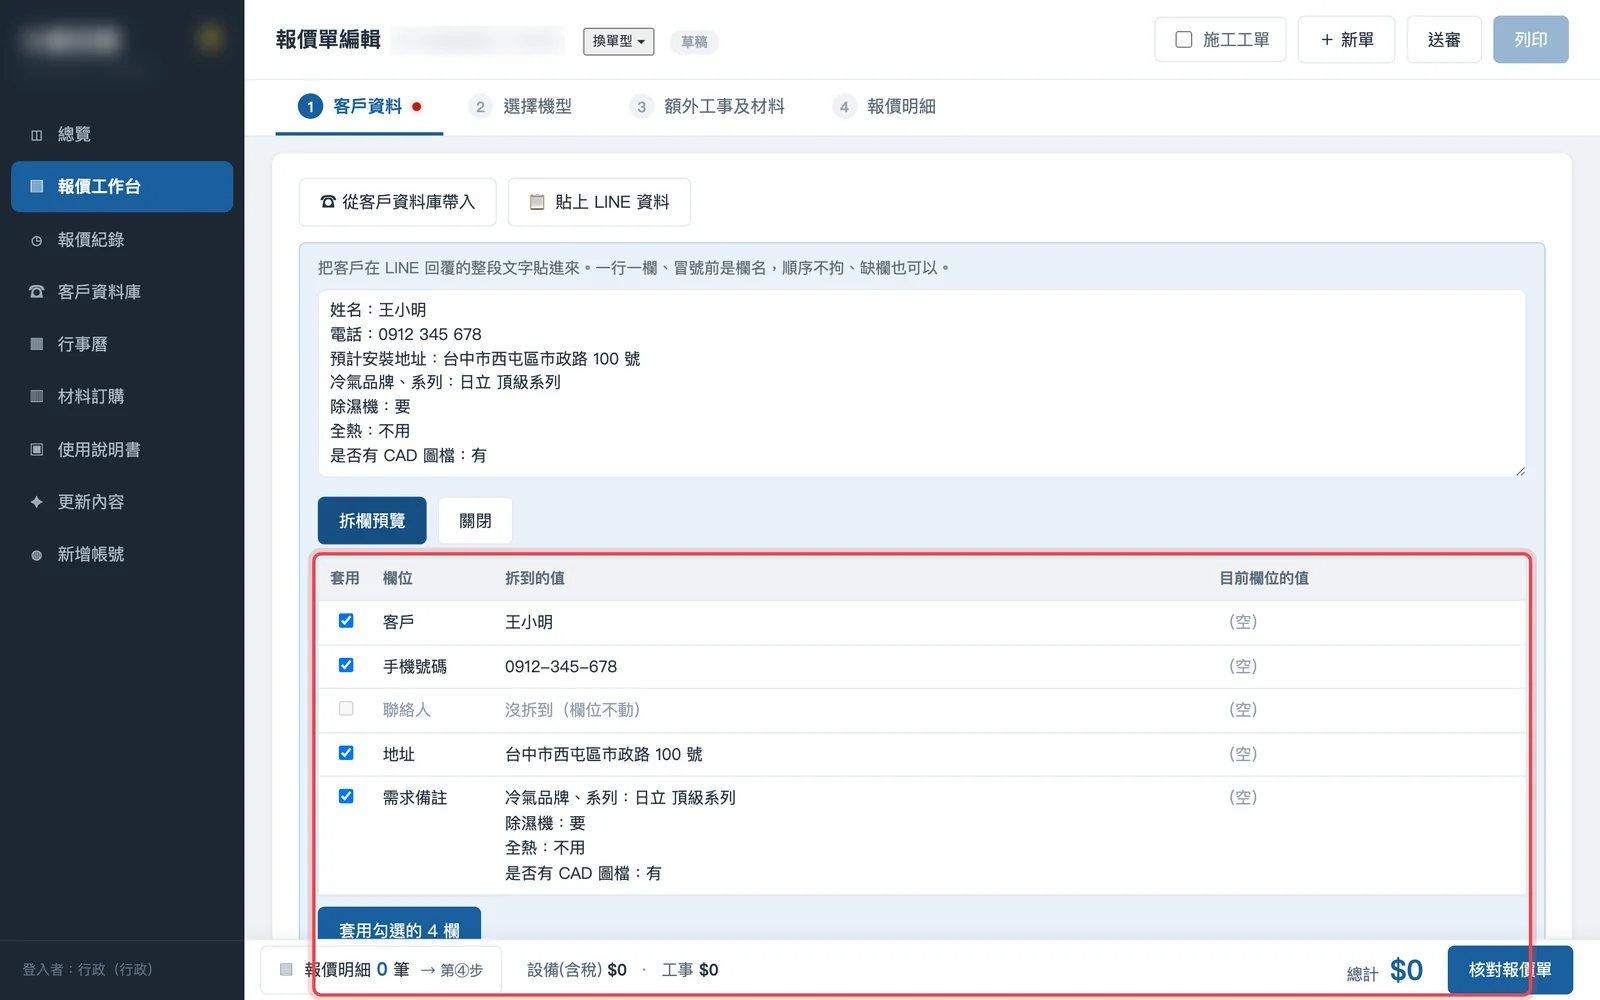Image resolution: width=1600 pixels, height=1000 pixels.
Task: Uncheck the 手機號碼 row checkbox
Action: click(346, 665)
